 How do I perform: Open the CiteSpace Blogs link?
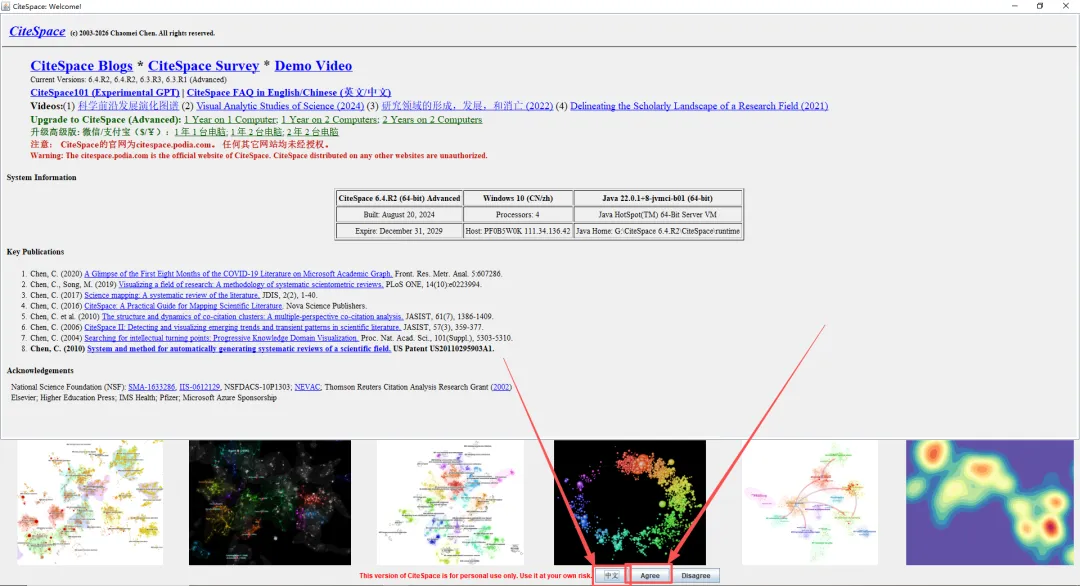[x=81, y=65]
